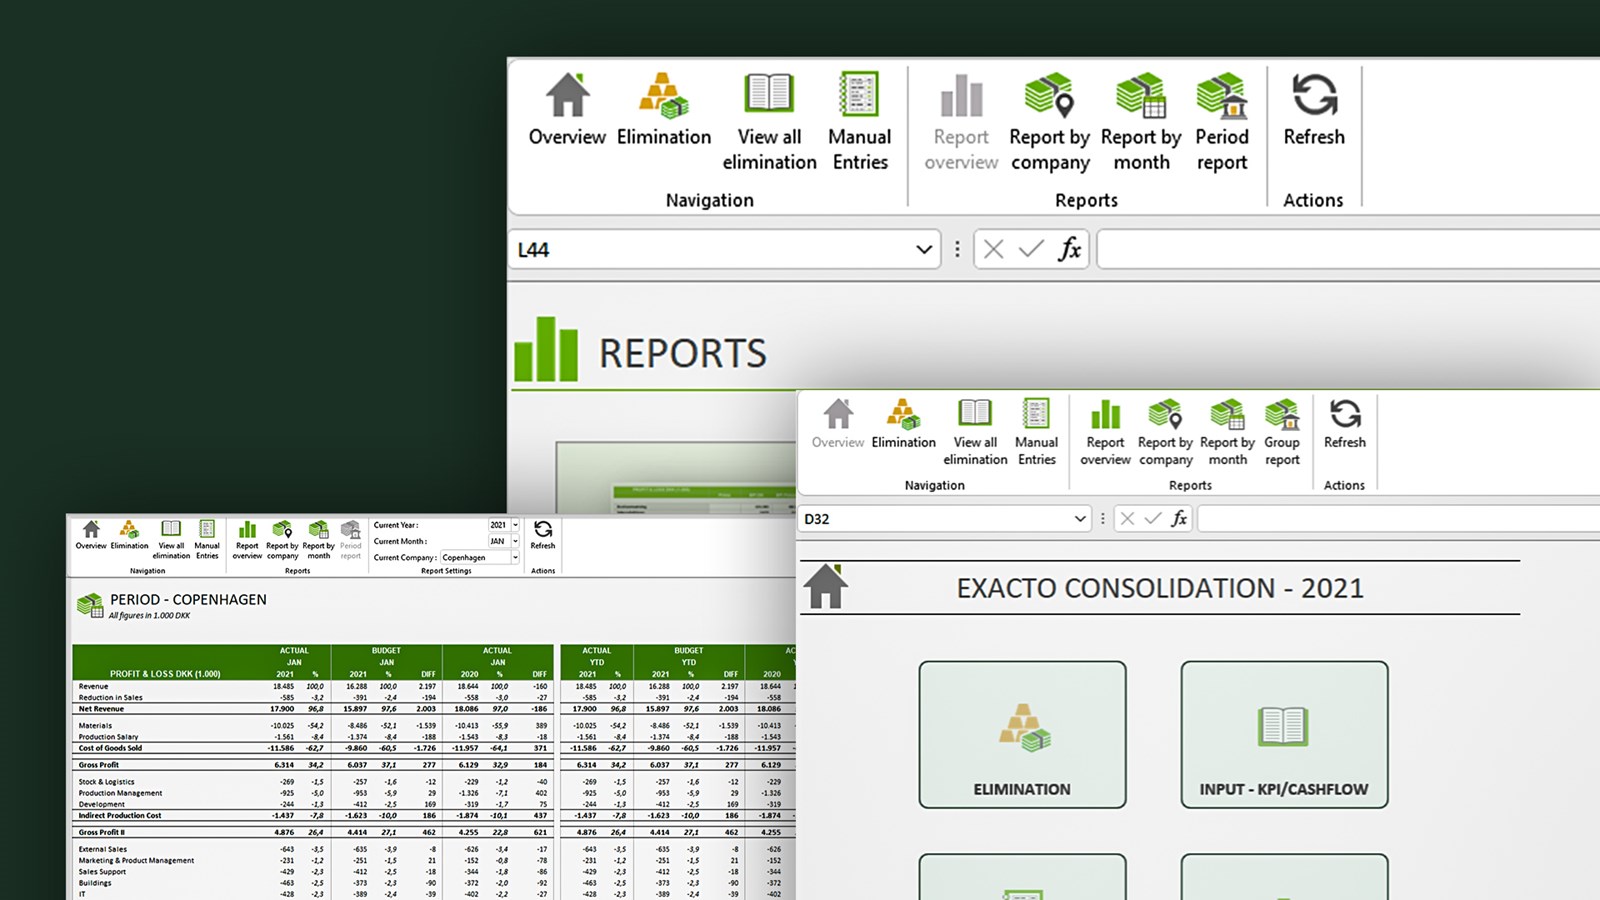1600x900 pixels.
Task: Open View all elimination in Reports window
Action: coord(769,122)
